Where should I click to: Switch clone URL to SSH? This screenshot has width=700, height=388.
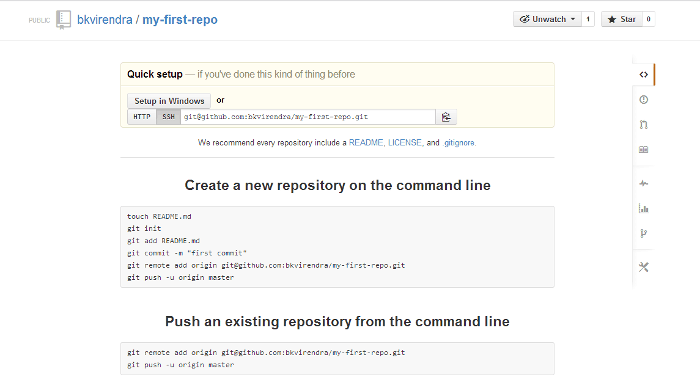pyautogui.click(x=168, y=117)
